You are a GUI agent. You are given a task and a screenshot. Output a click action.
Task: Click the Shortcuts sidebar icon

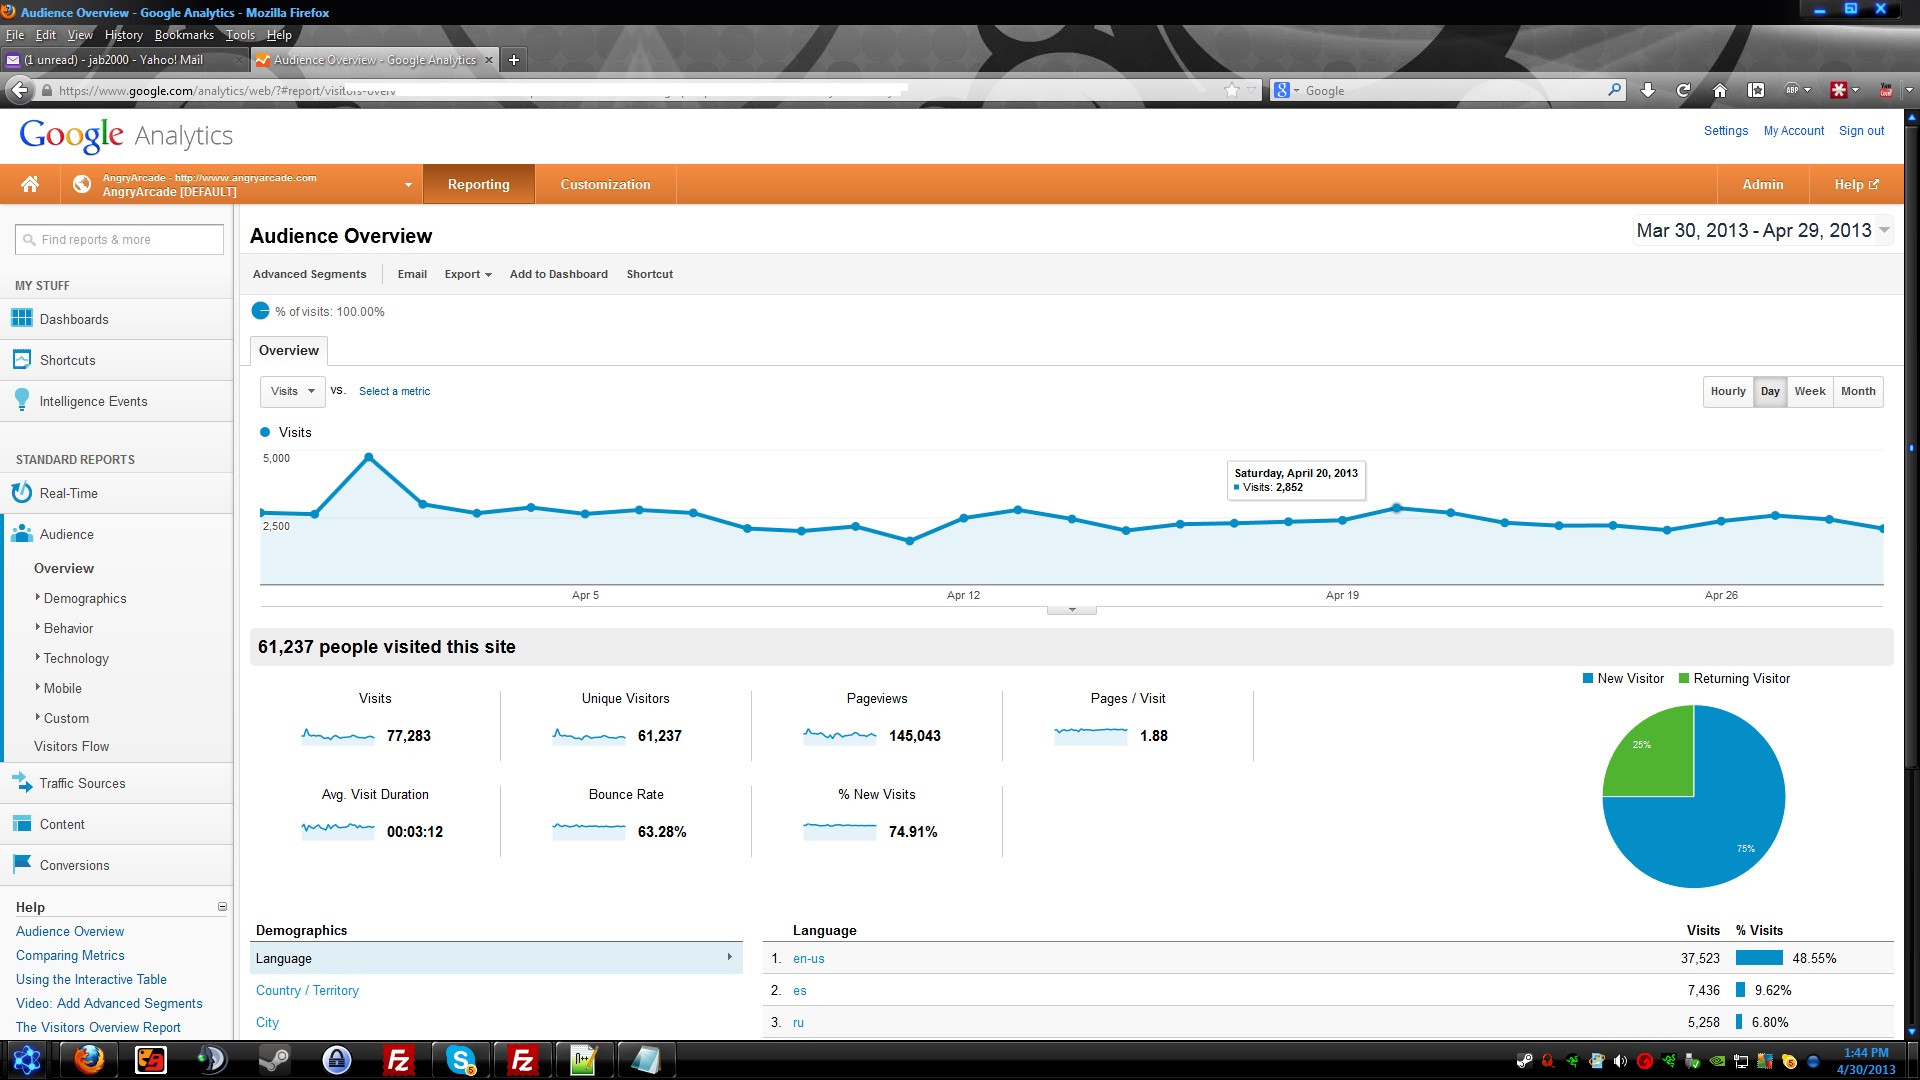(x=22, y=360)
